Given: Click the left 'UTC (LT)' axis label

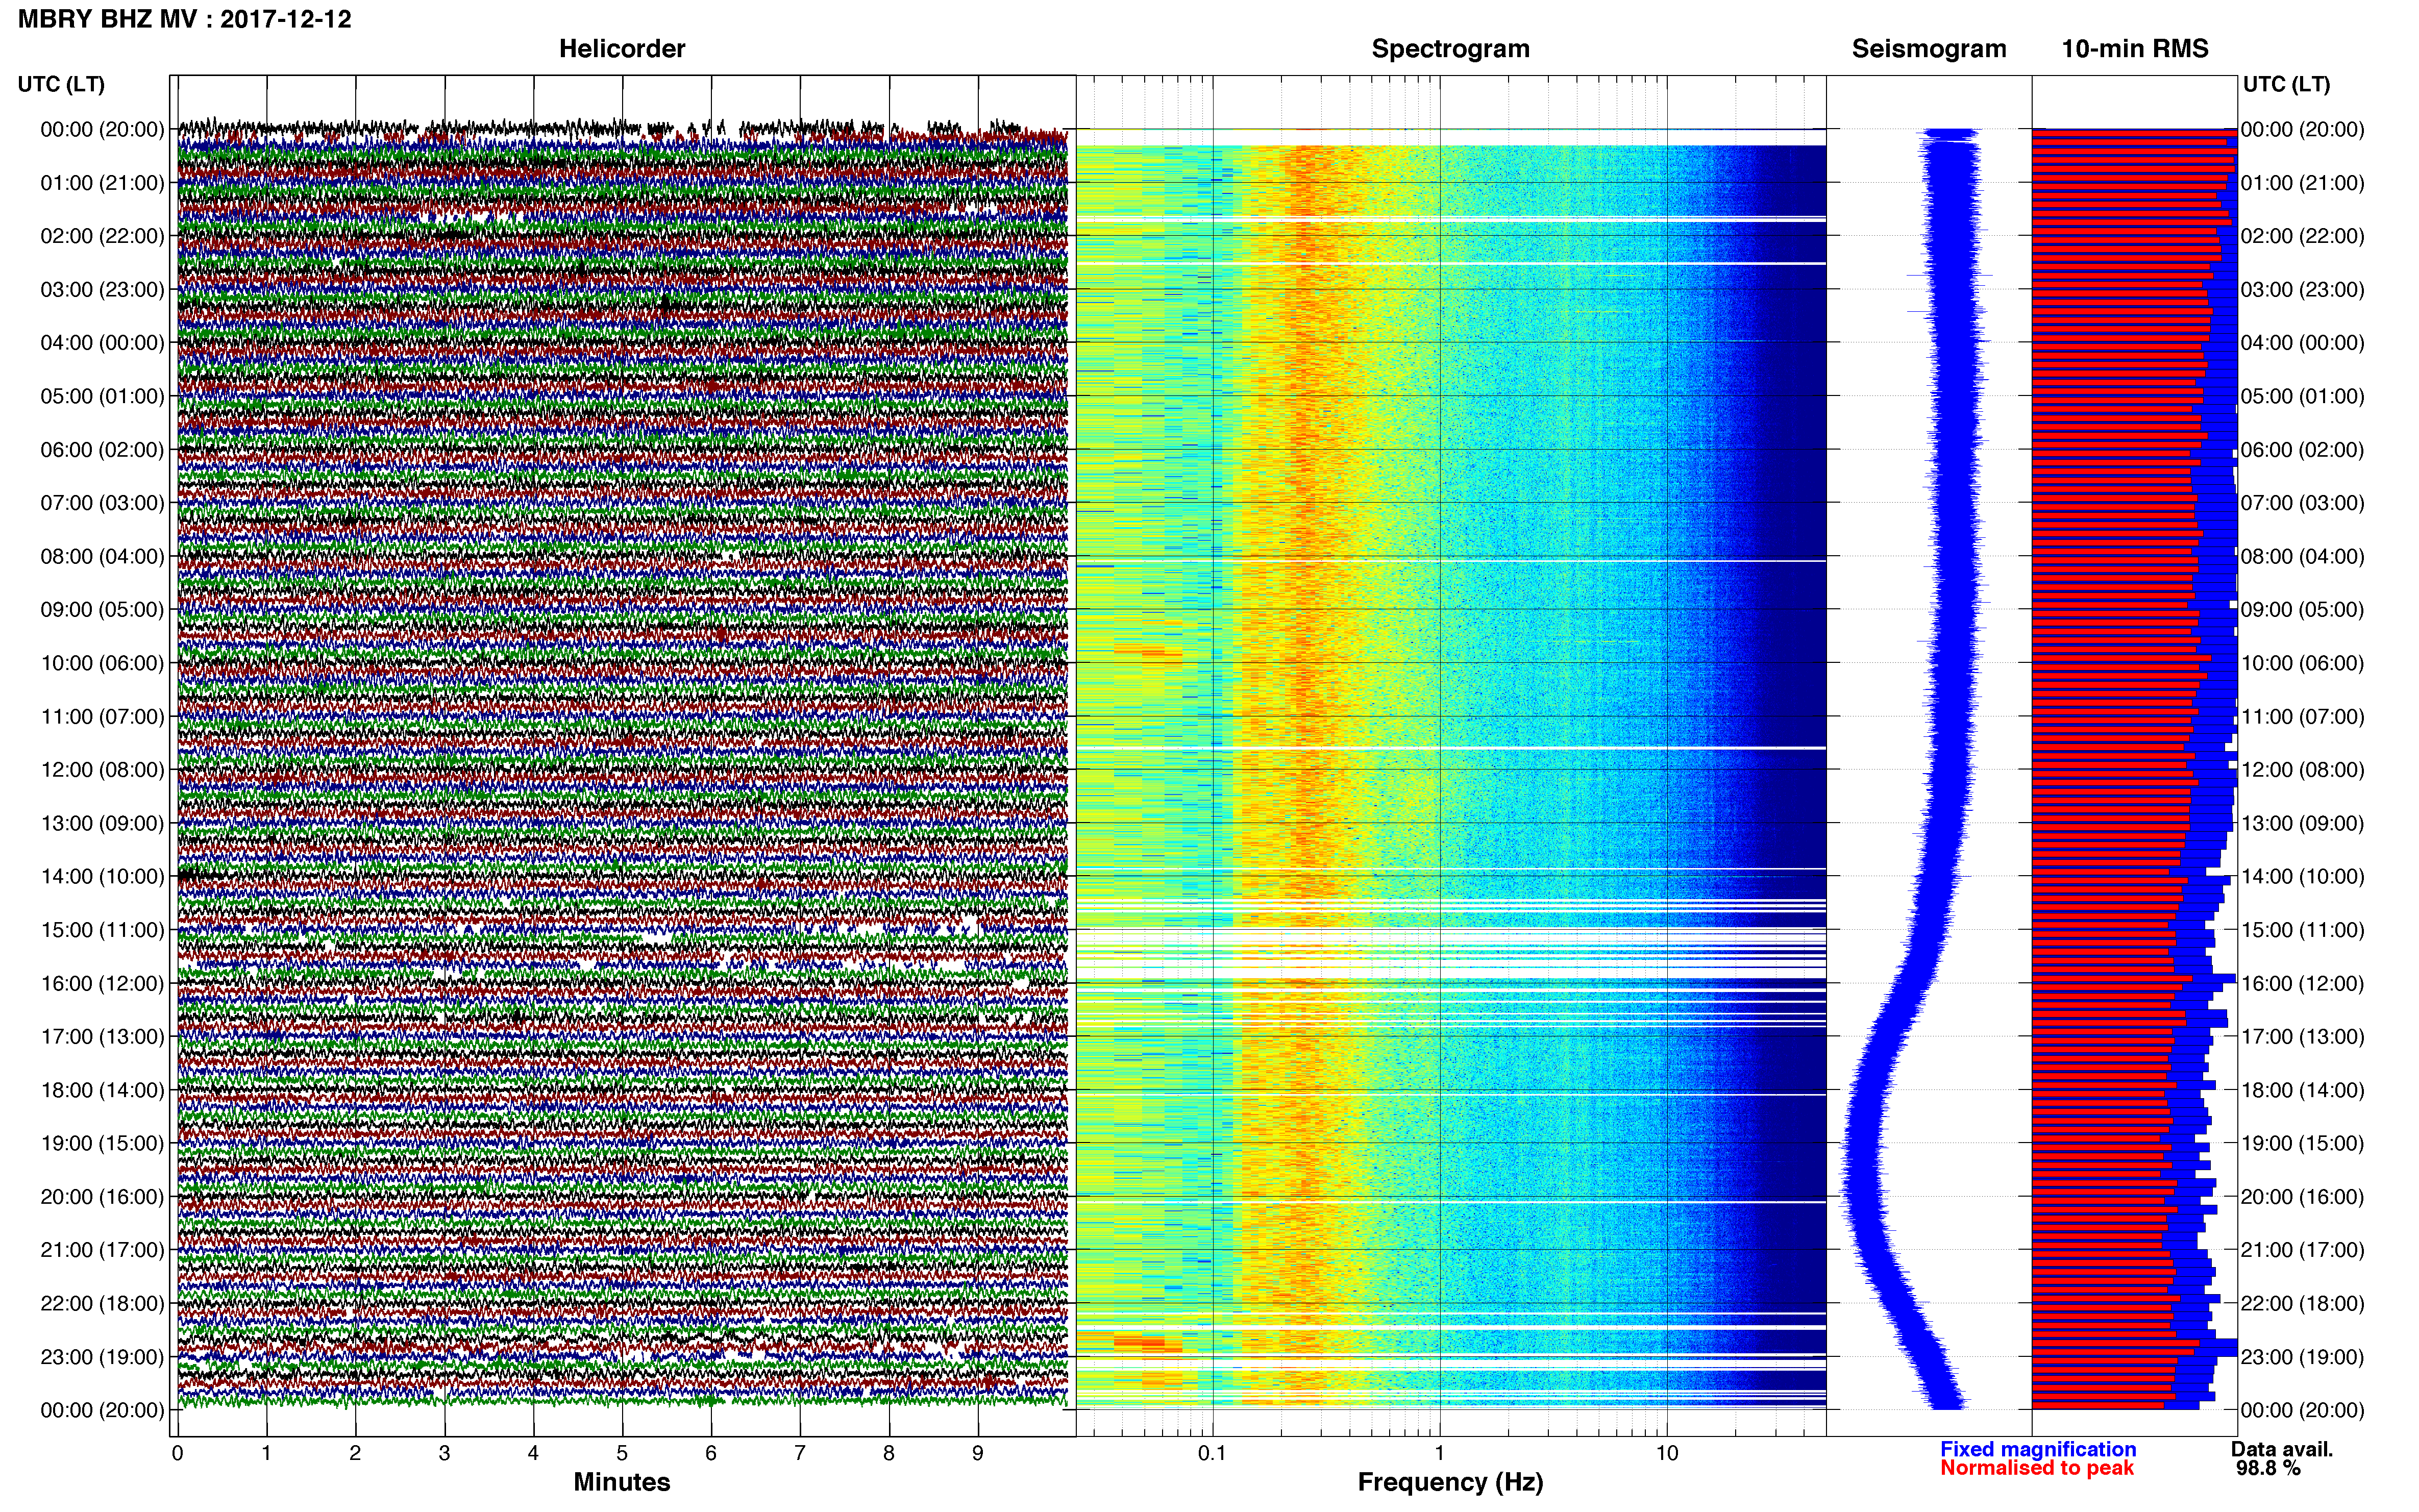Looking at the screenshot, I should pos(61,84).
